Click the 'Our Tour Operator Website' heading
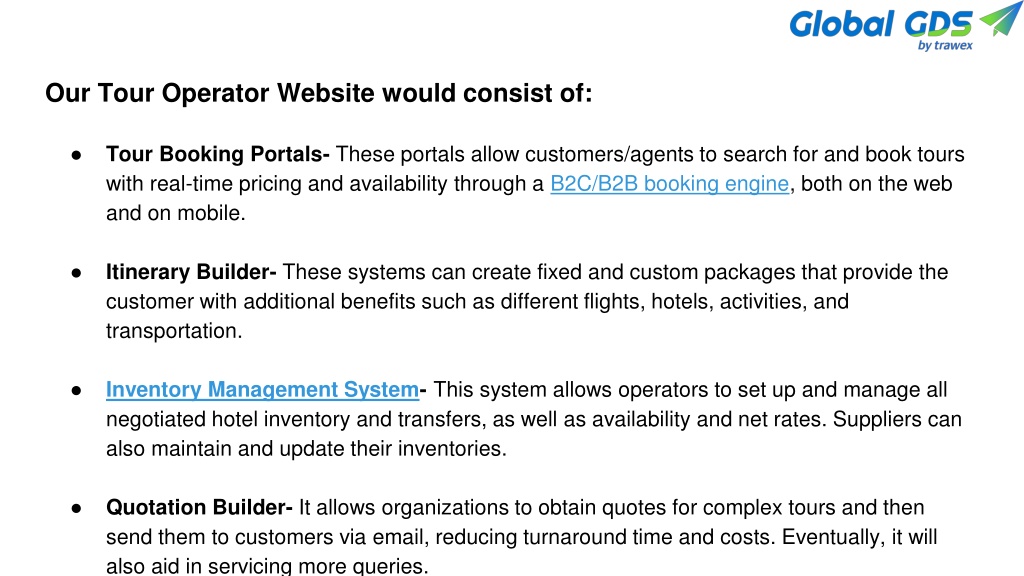The image size is (1024, 576). pyautogui.click(x=319, y=93)
